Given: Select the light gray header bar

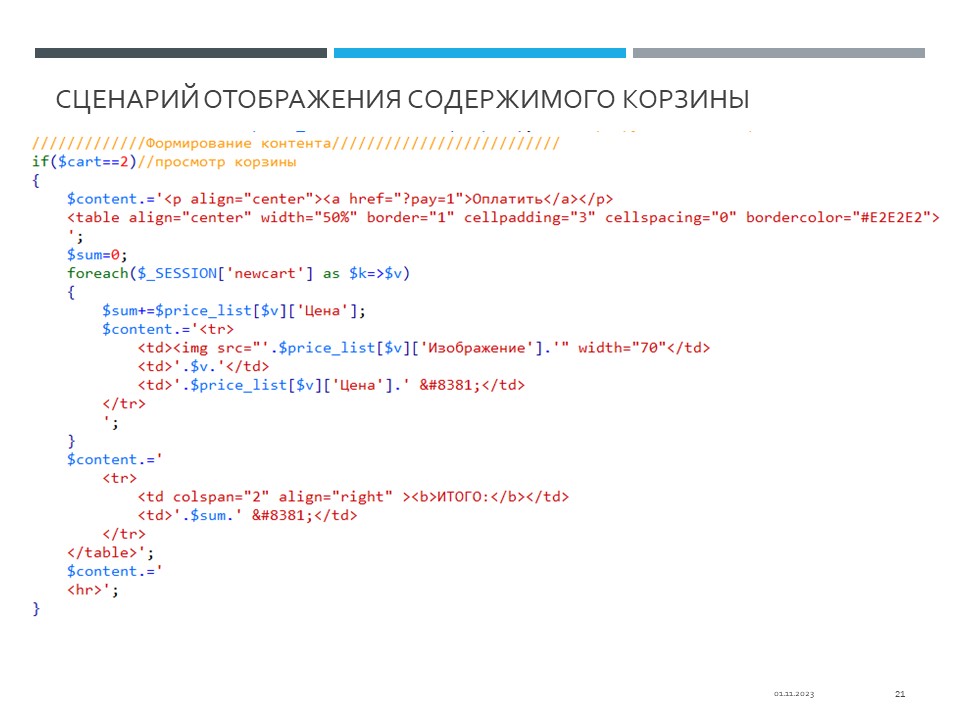Looking at the screenshot, I should coord(778,53).
